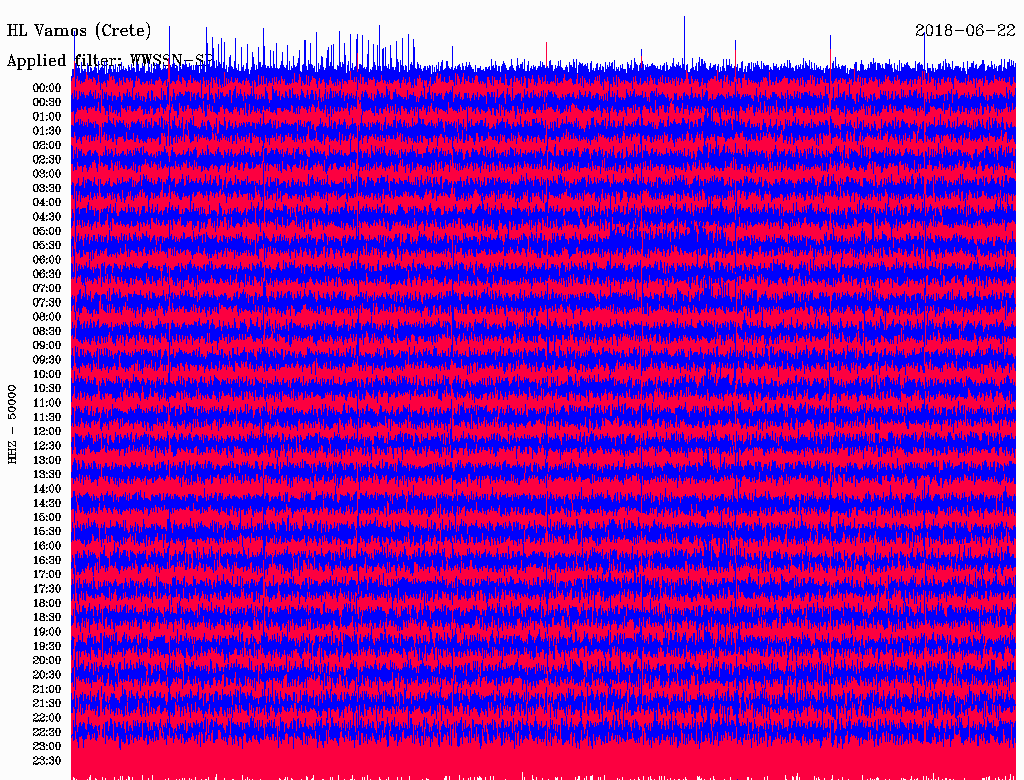
Task: Select the 13:00 time row label
Action: pos(46,461)
